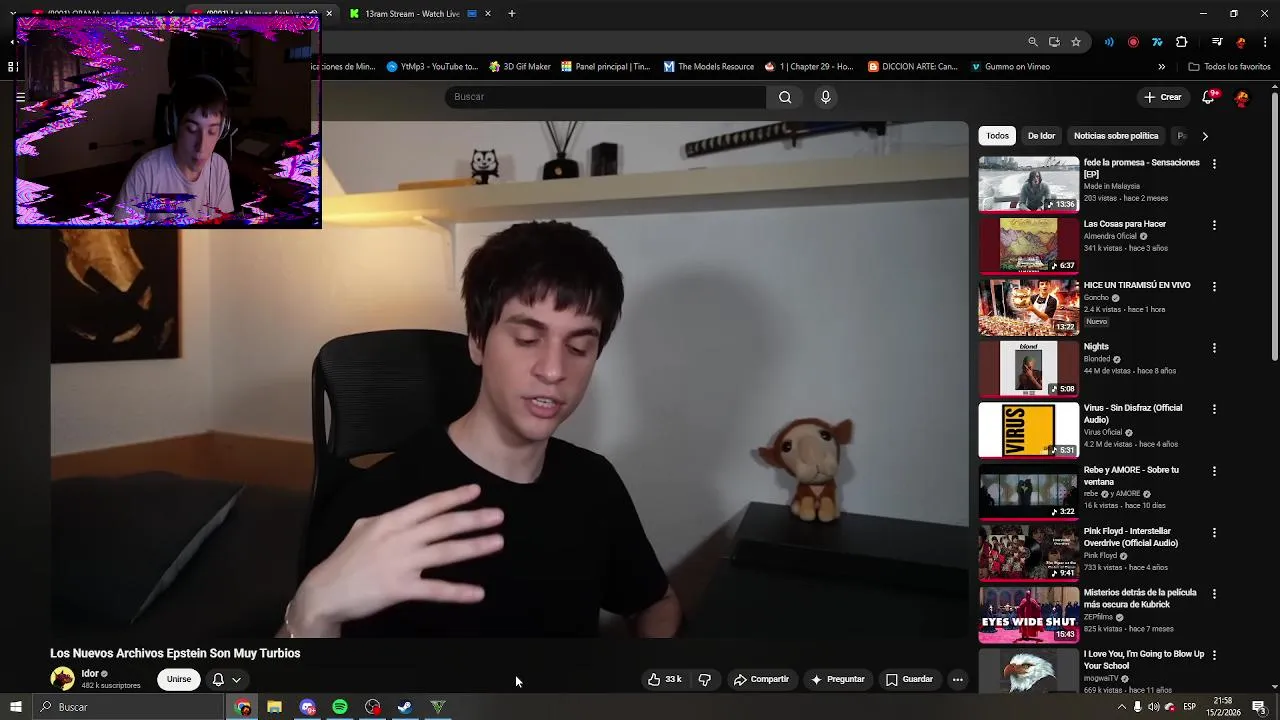Open YouTube notifications bell with 9+ badge

pos(1208,97)
